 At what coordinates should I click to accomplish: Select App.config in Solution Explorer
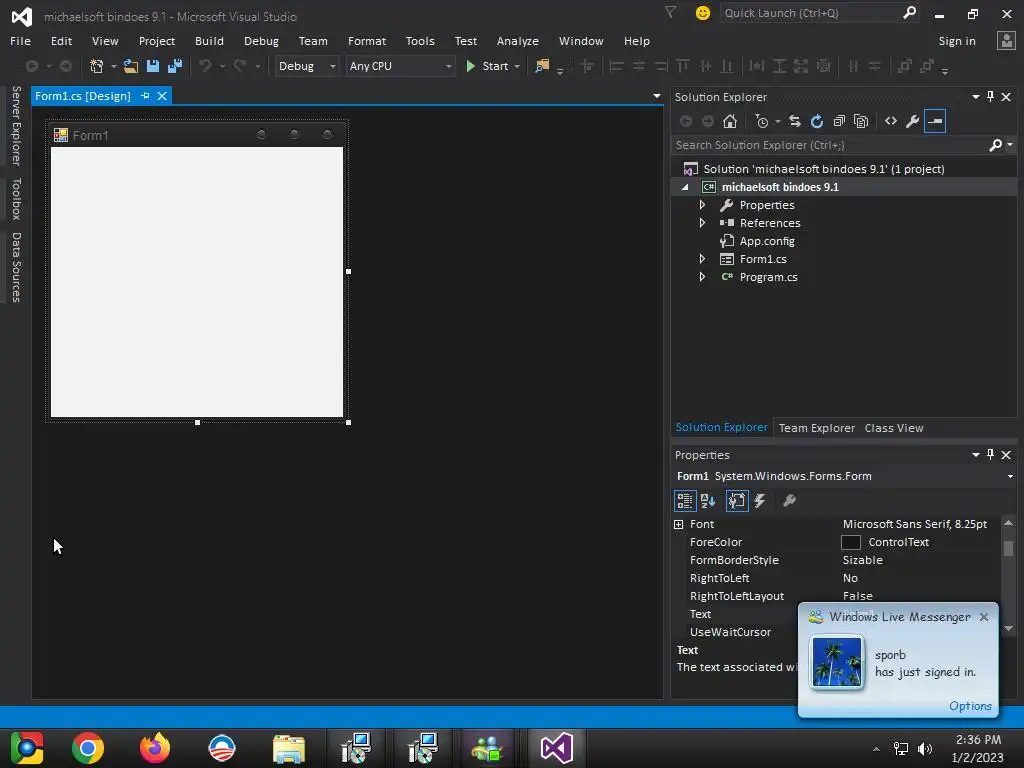(767, 241)
